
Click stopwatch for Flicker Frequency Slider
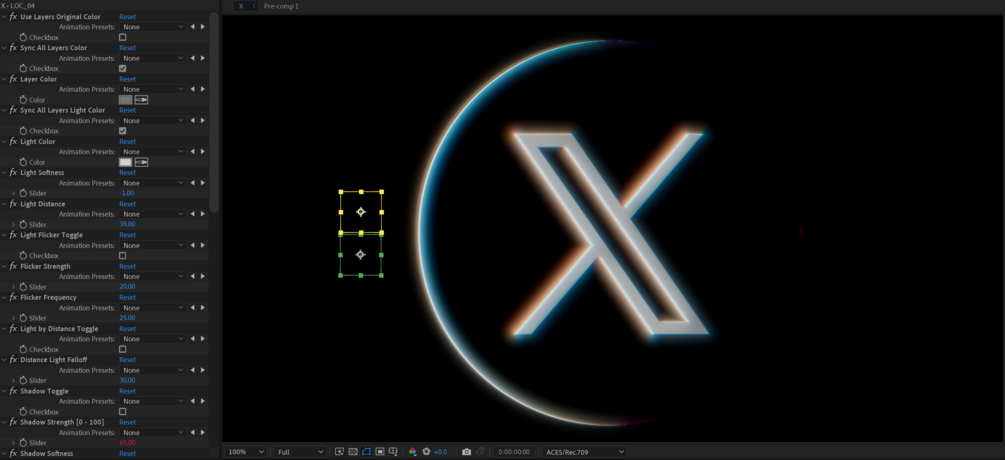[23, 318]
